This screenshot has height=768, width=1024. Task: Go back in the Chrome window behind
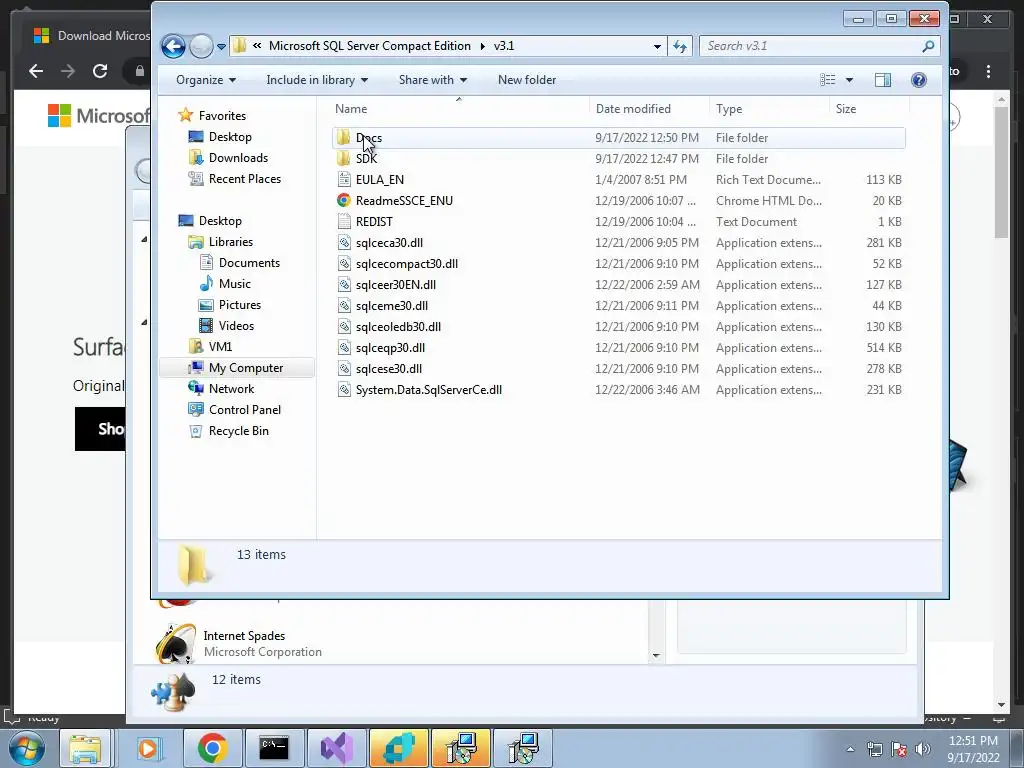point(36,71)
